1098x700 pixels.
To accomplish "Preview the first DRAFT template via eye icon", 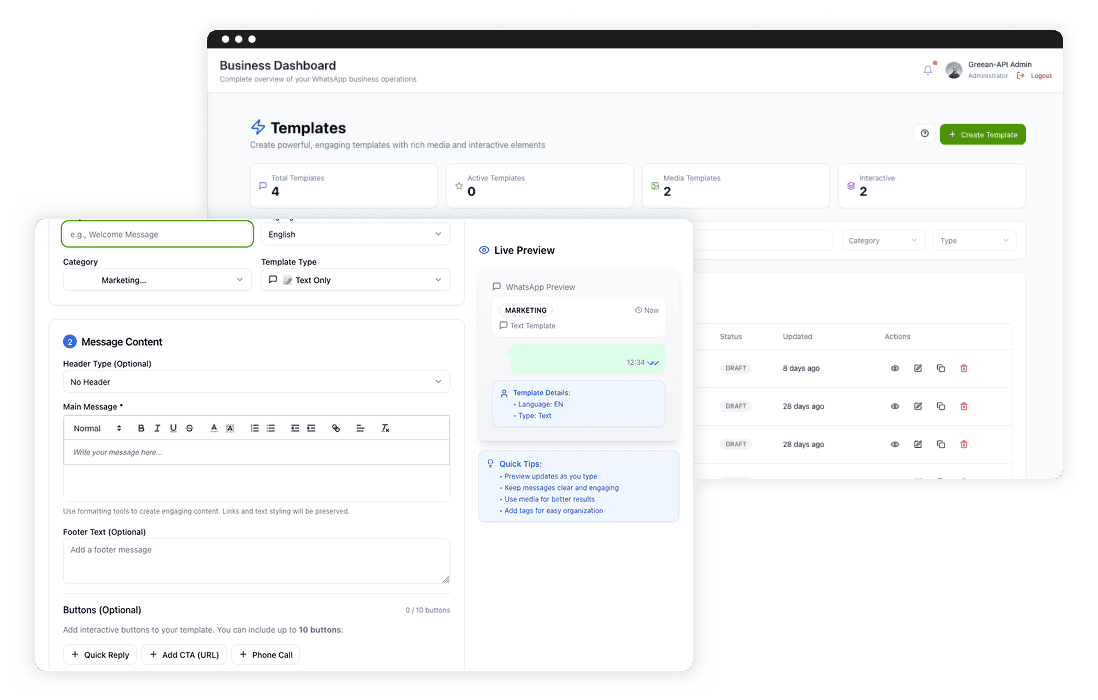I will (894, 368).
